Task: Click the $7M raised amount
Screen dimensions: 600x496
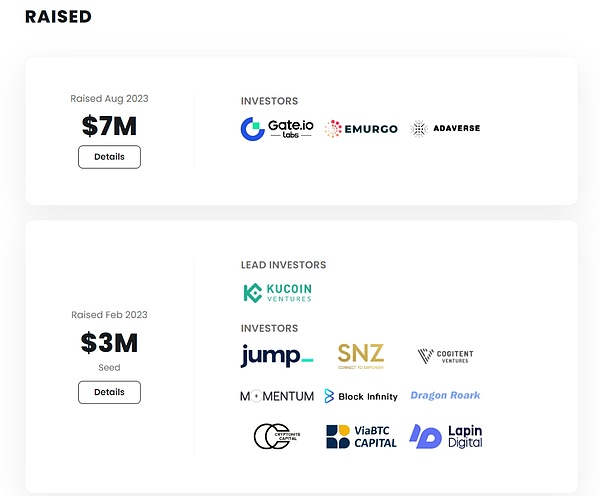Action: [x=109, y=126]
